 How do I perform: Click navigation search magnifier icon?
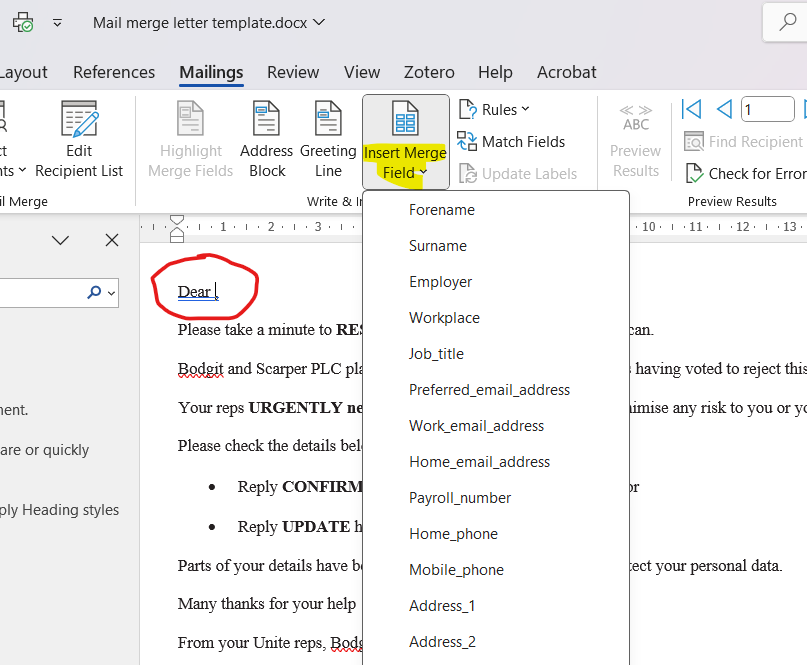(94, 292)
